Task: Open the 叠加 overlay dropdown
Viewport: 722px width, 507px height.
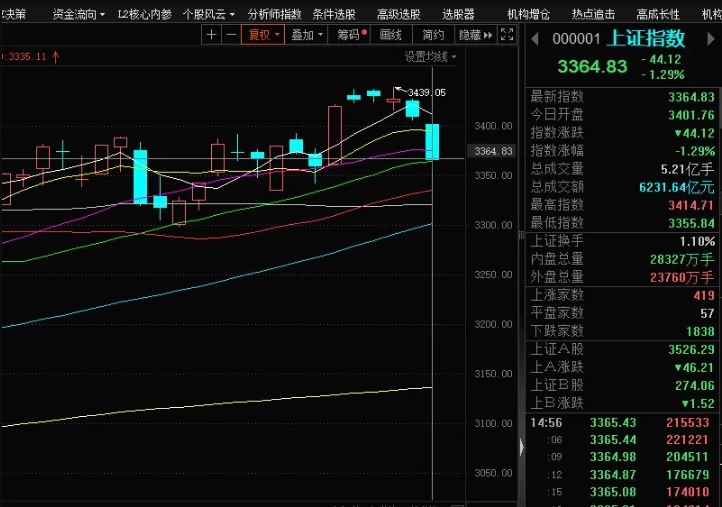Action: pyautogui.click(x=306, y=35)
